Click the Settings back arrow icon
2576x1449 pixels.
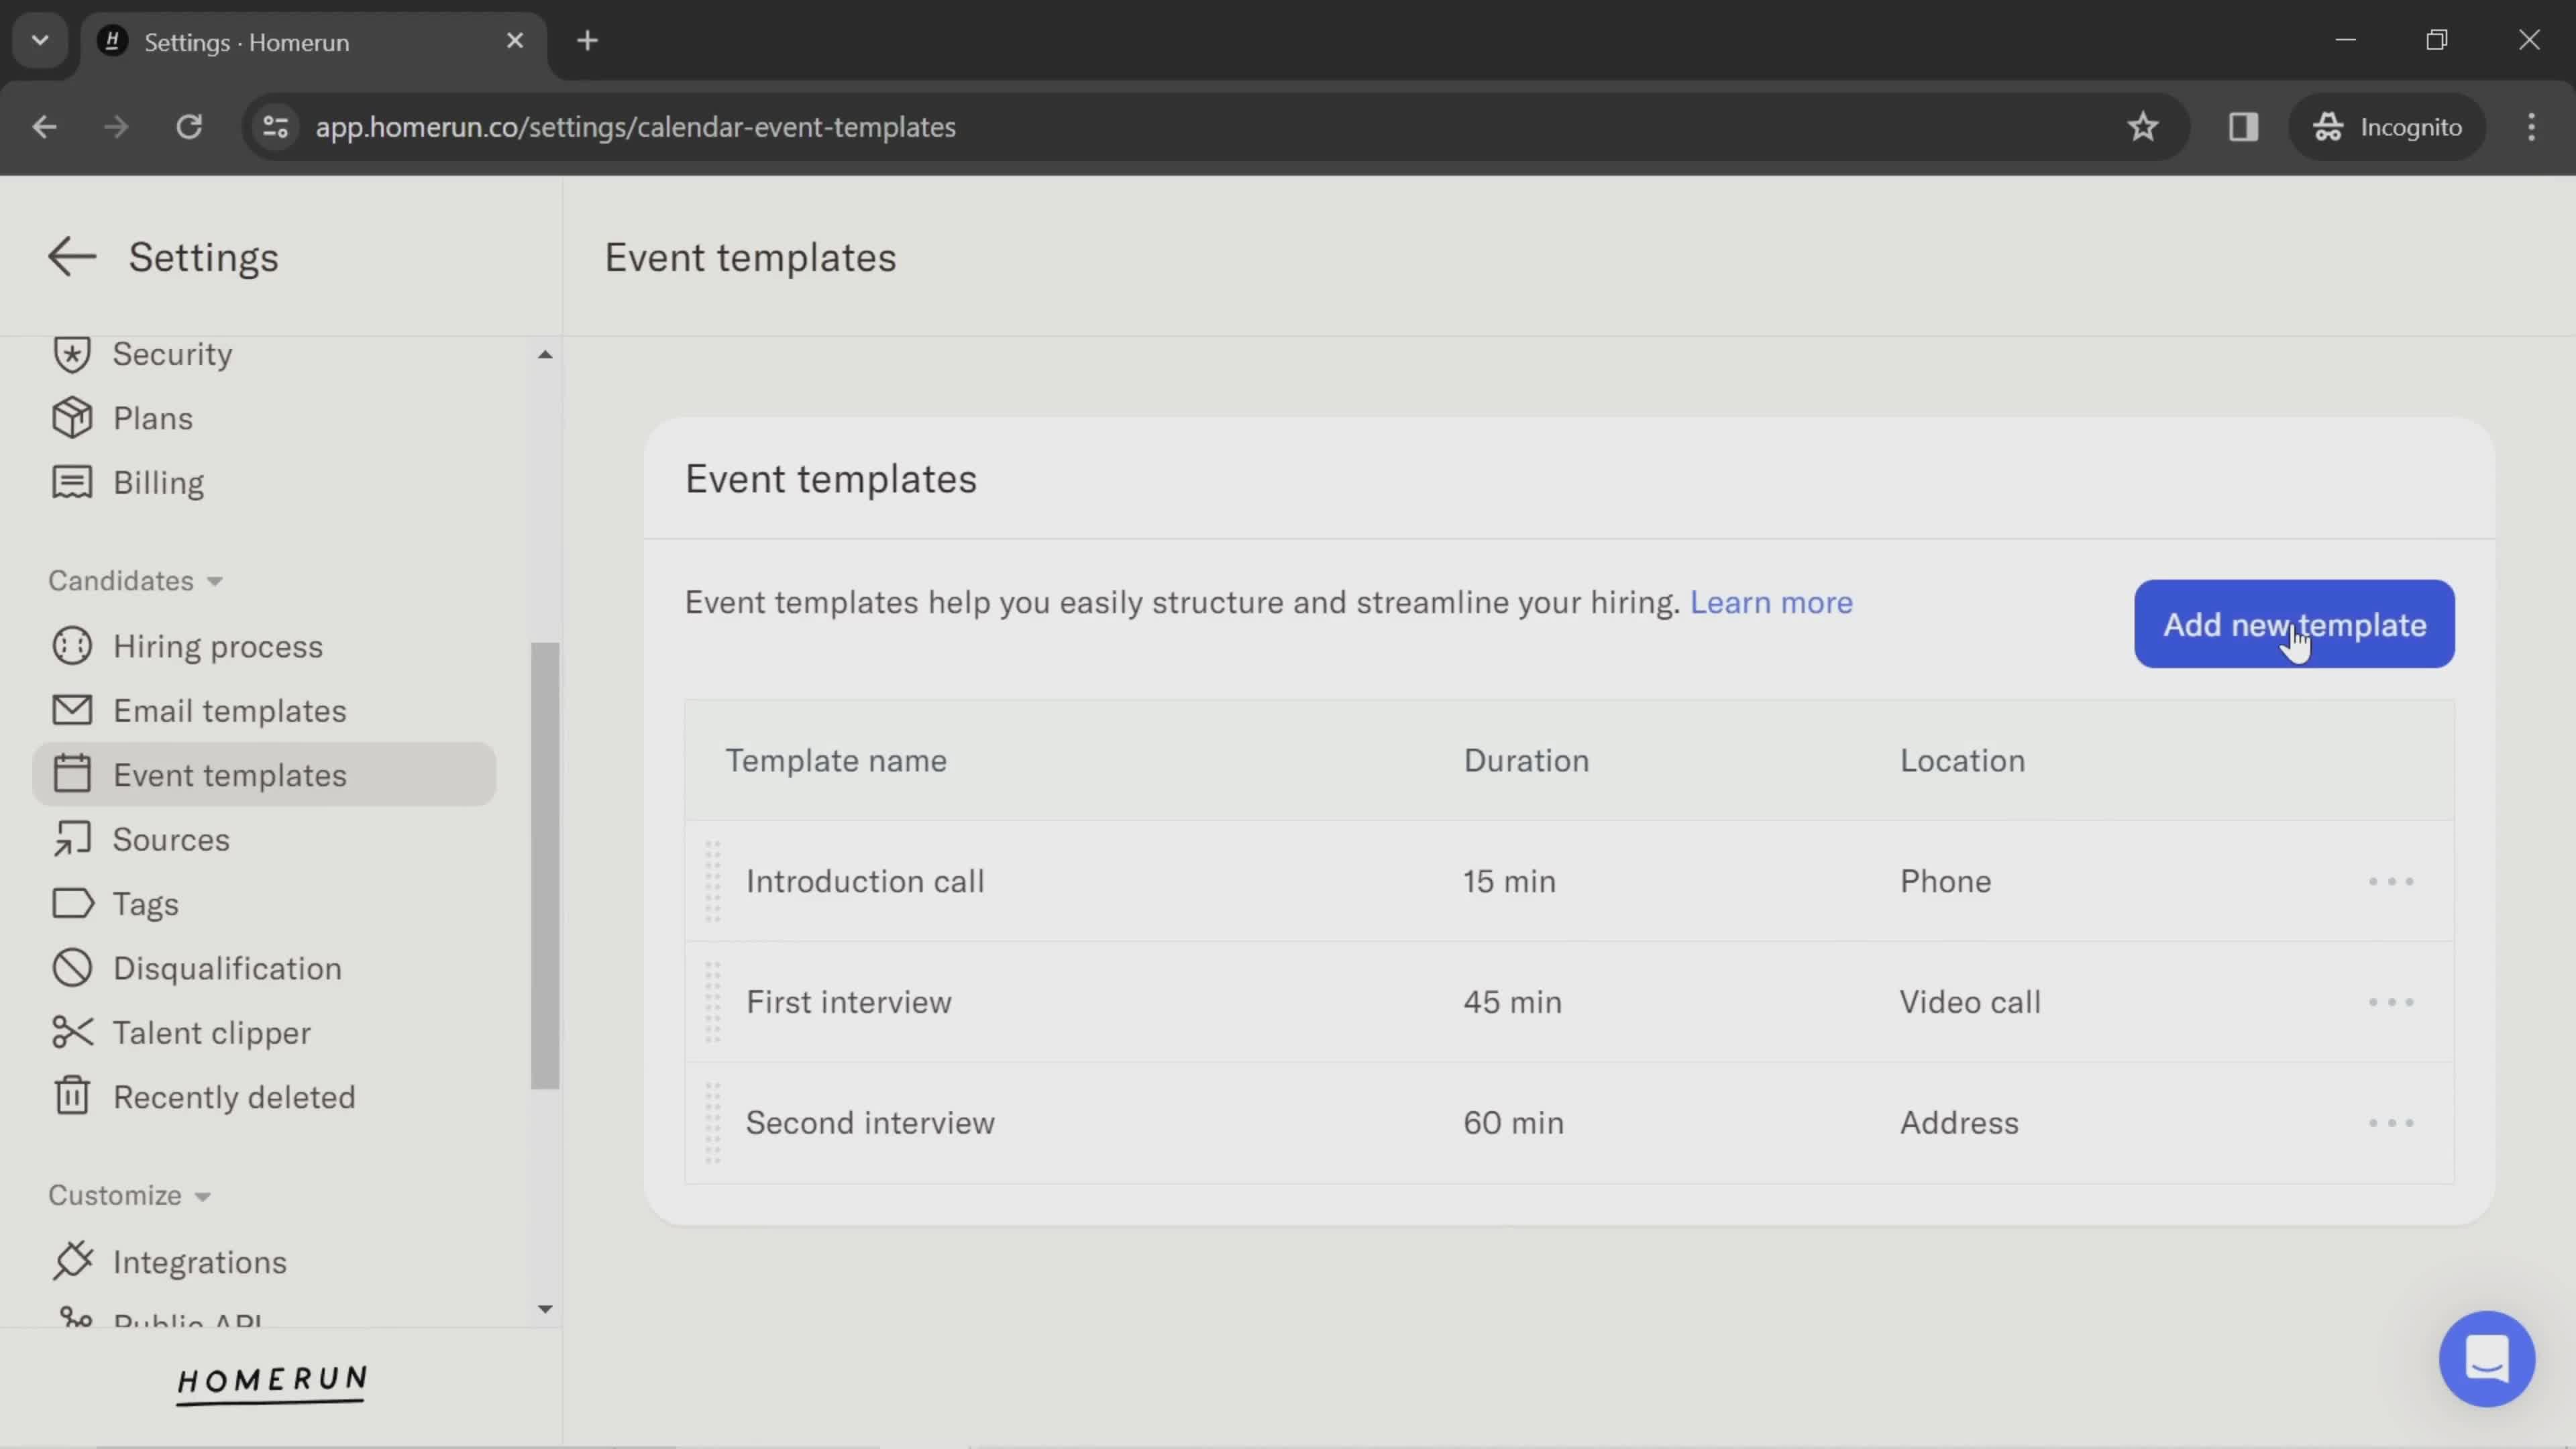click(x=72, y=257)
